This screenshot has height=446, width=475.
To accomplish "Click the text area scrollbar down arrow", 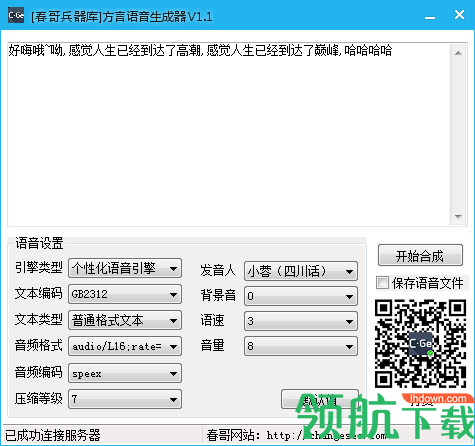I will click(458, 217).
